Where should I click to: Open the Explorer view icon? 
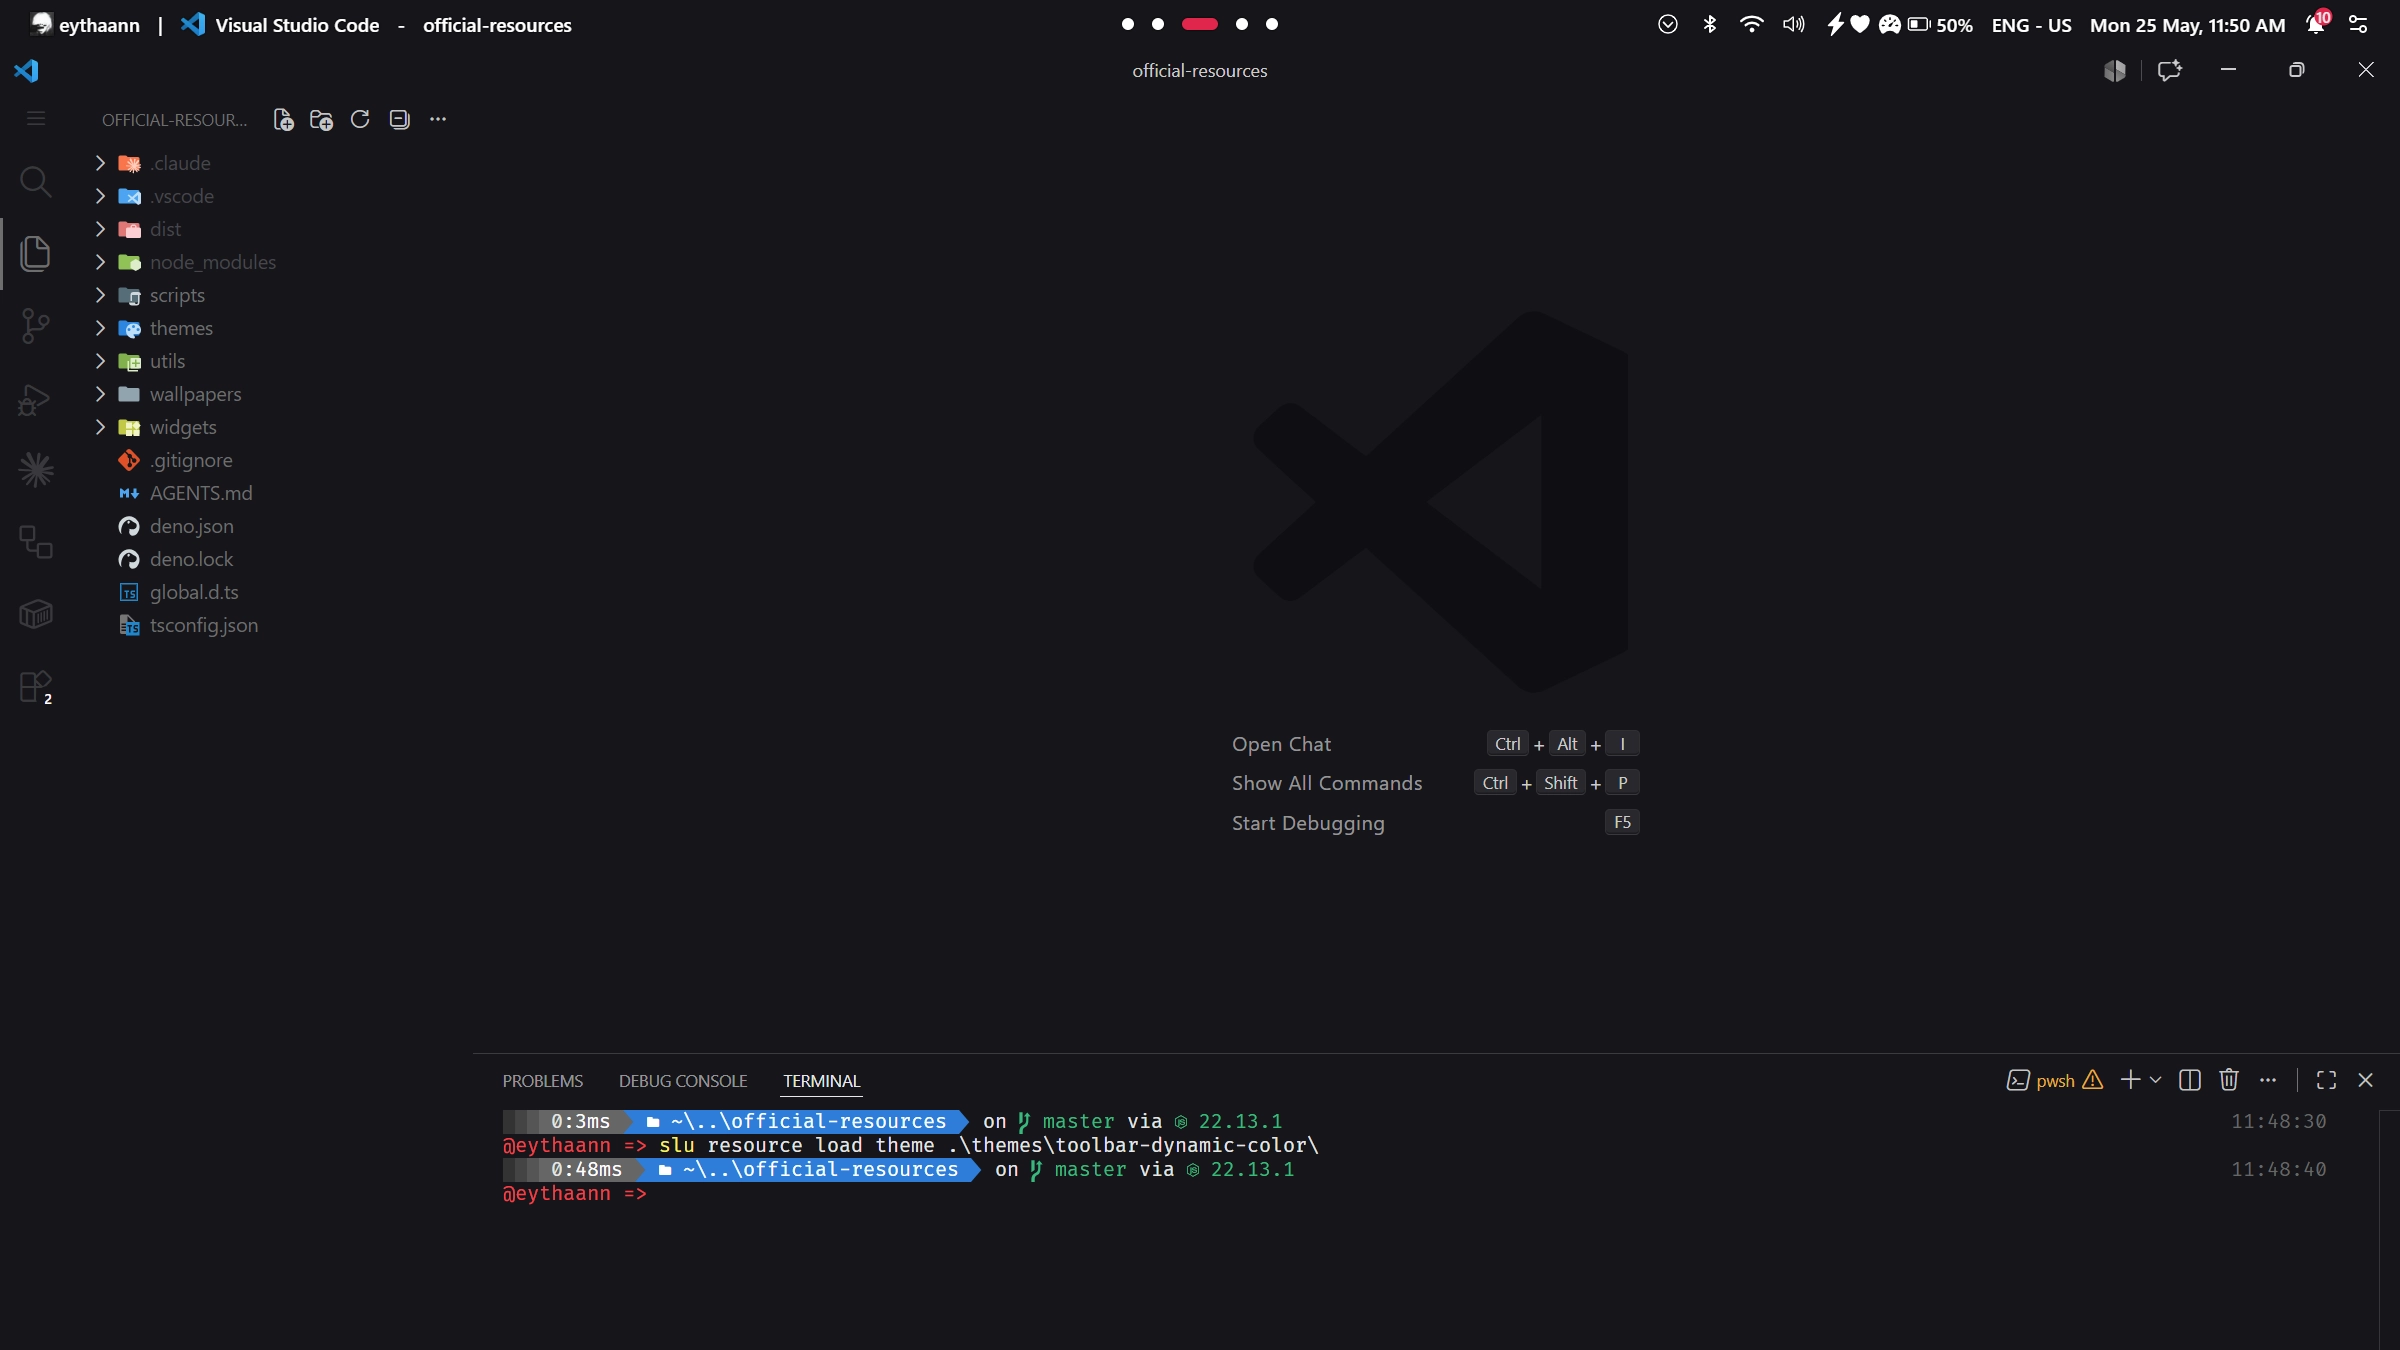[35, 253]
